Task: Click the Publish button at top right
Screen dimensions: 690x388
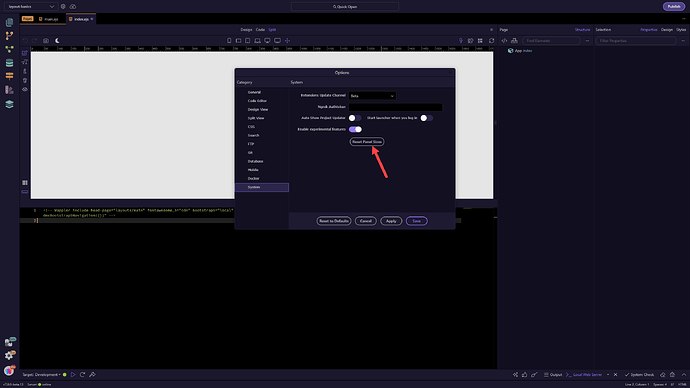Action: point(674,7)
